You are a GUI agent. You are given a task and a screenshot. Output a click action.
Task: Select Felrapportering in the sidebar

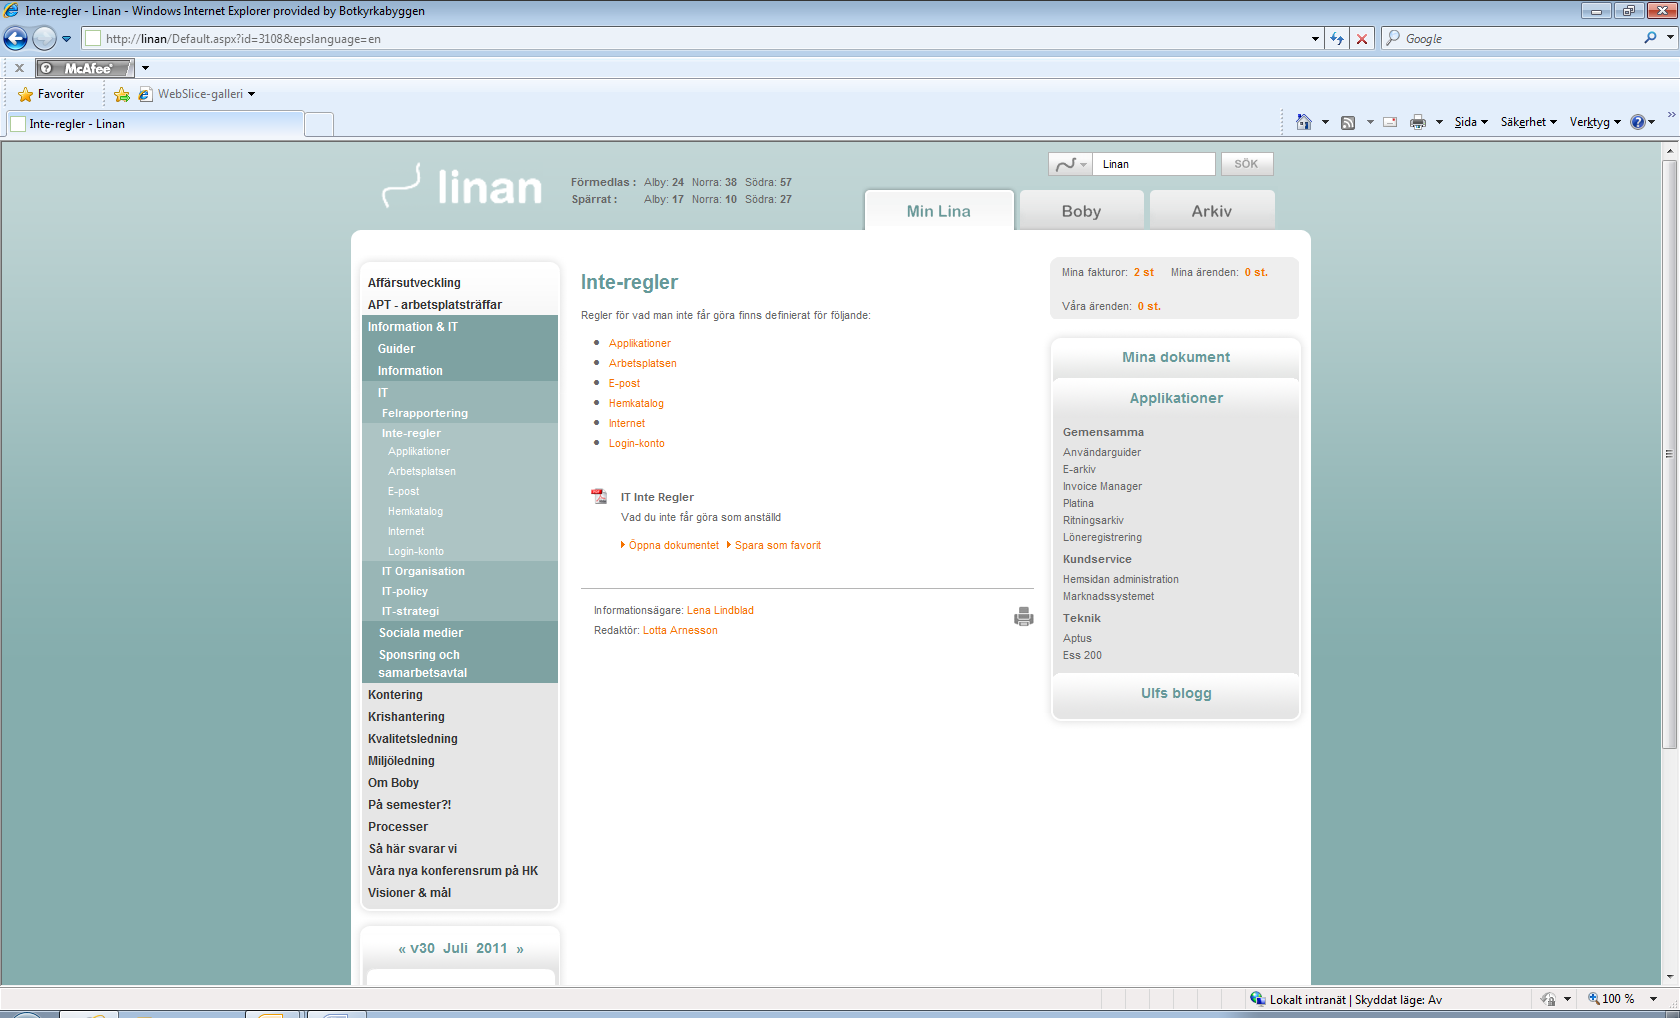point(425,413)
